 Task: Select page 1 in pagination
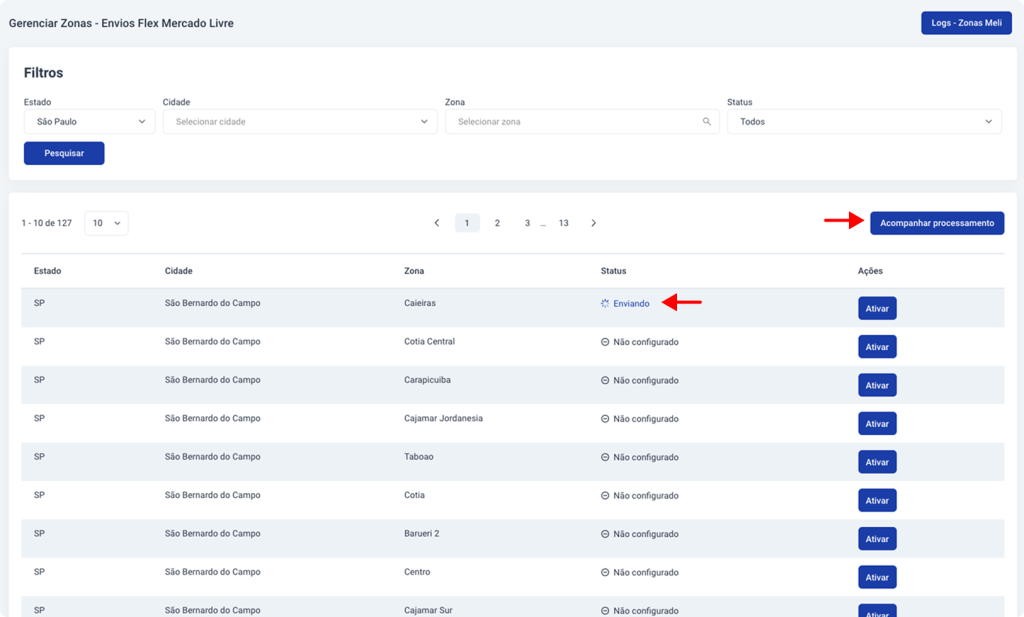click(467, 223)
